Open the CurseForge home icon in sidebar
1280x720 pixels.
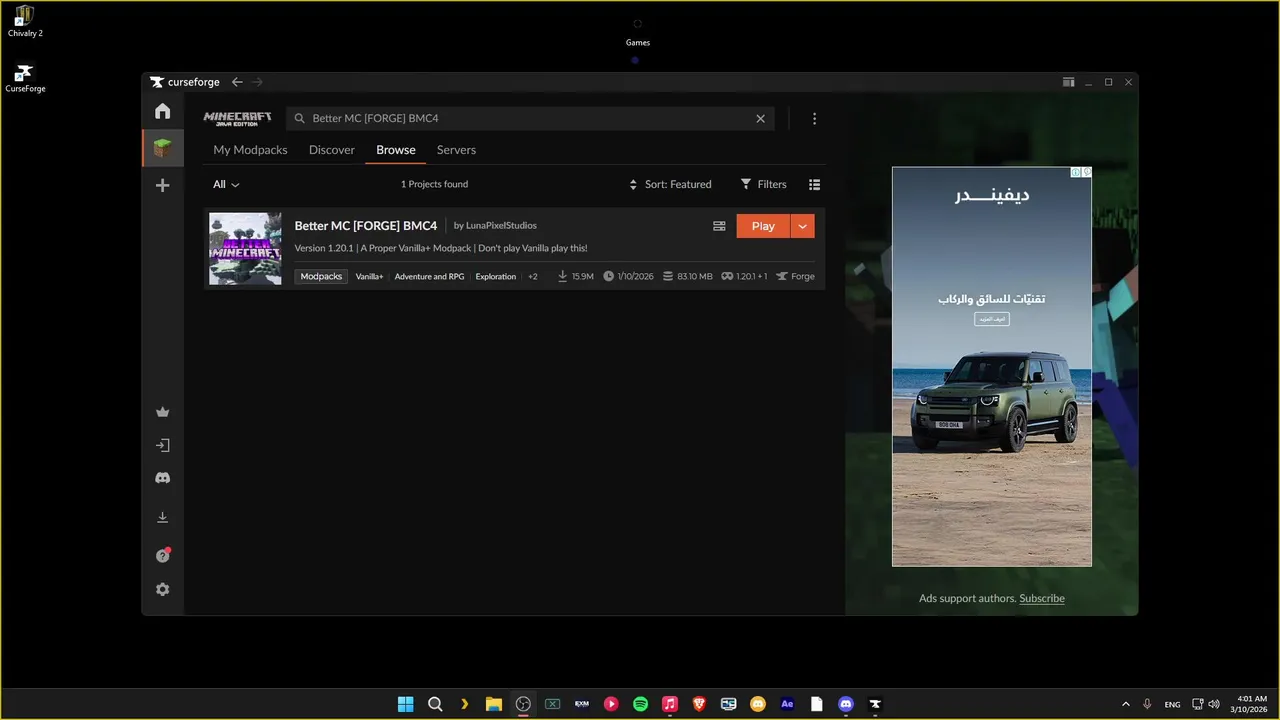[x=162, y=111]
